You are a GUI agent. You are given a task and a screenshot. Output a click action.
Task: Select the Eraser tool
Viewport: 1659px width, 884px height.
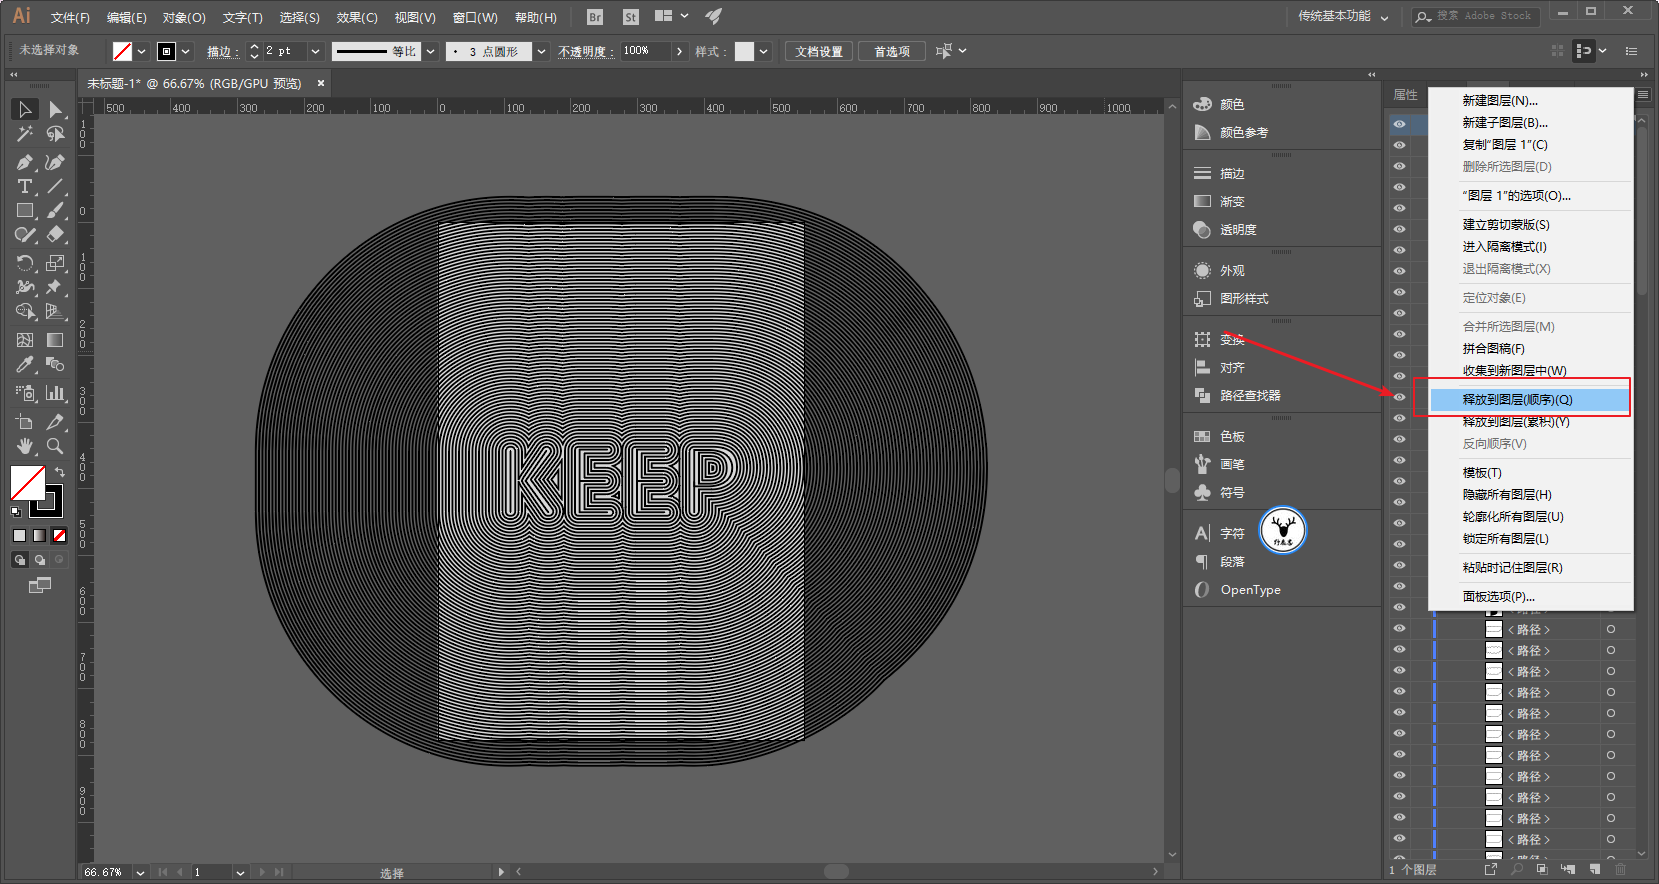coord(56,235)
